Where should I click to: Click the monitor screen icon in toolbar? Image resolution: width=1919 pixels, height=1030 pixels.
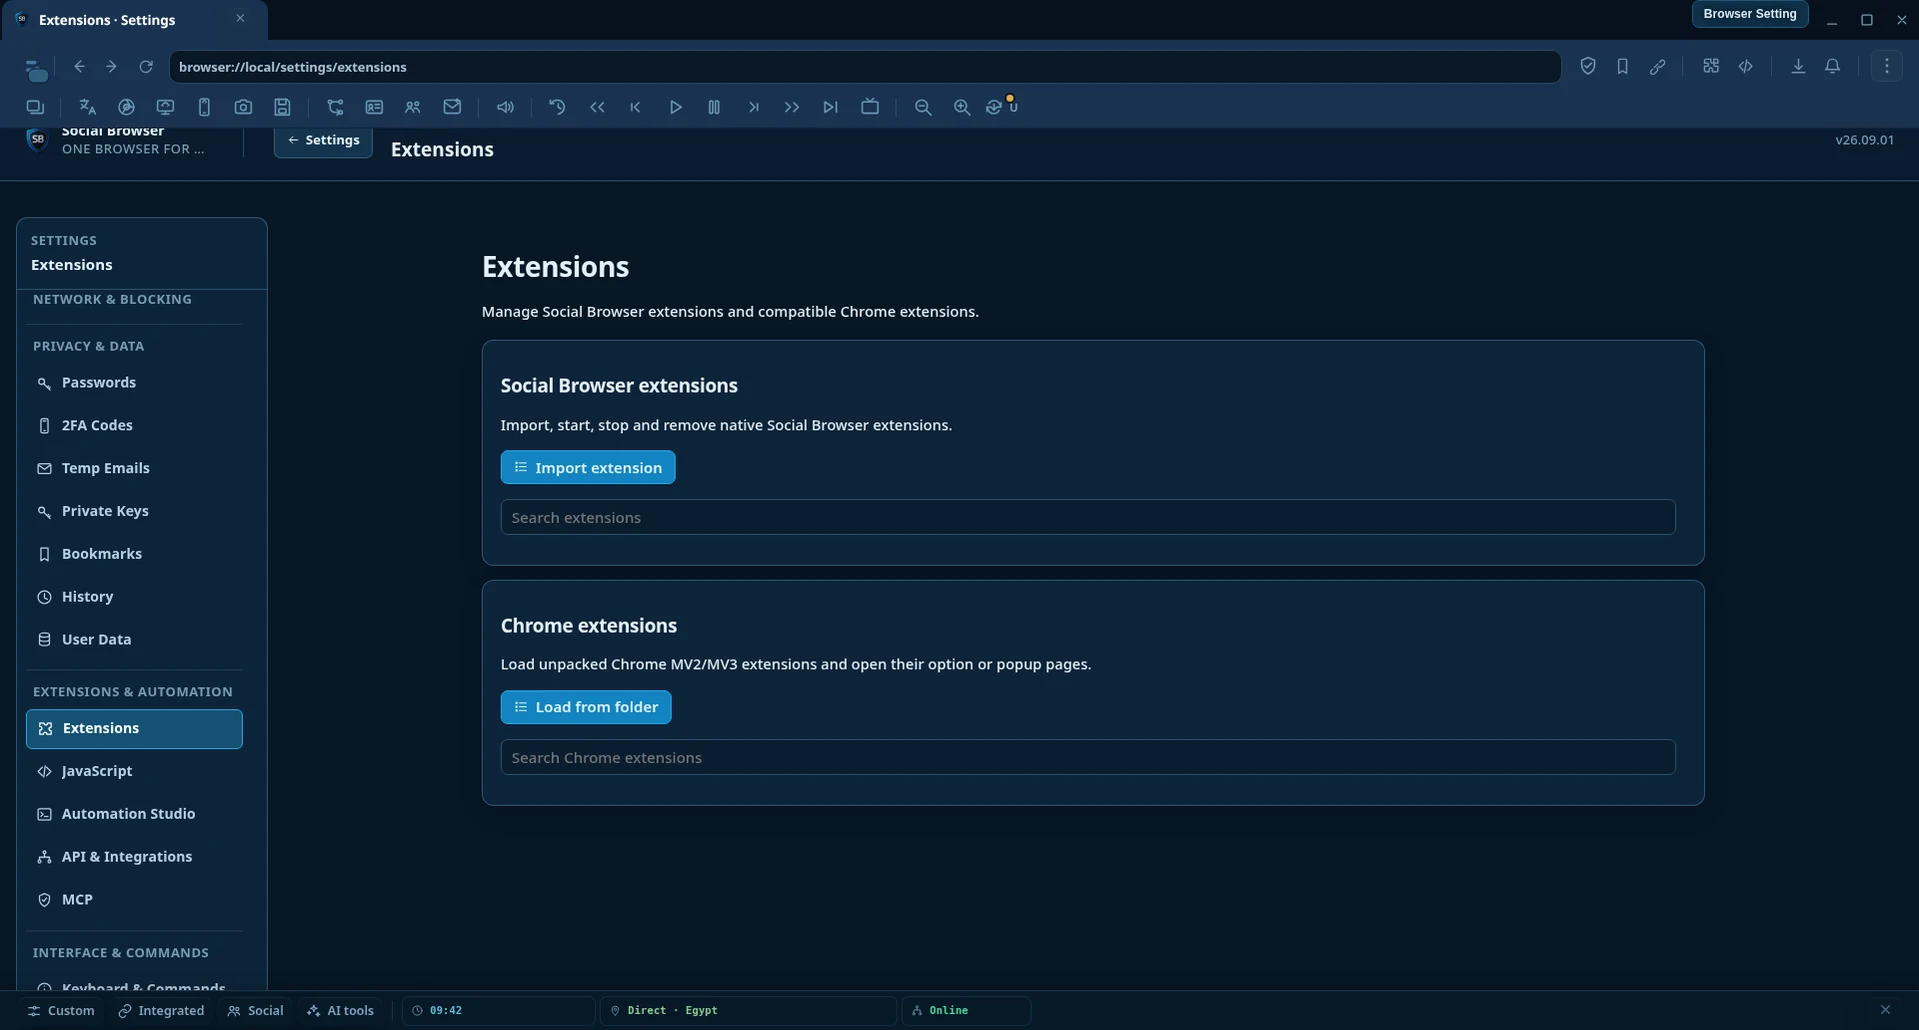(165, 107)
